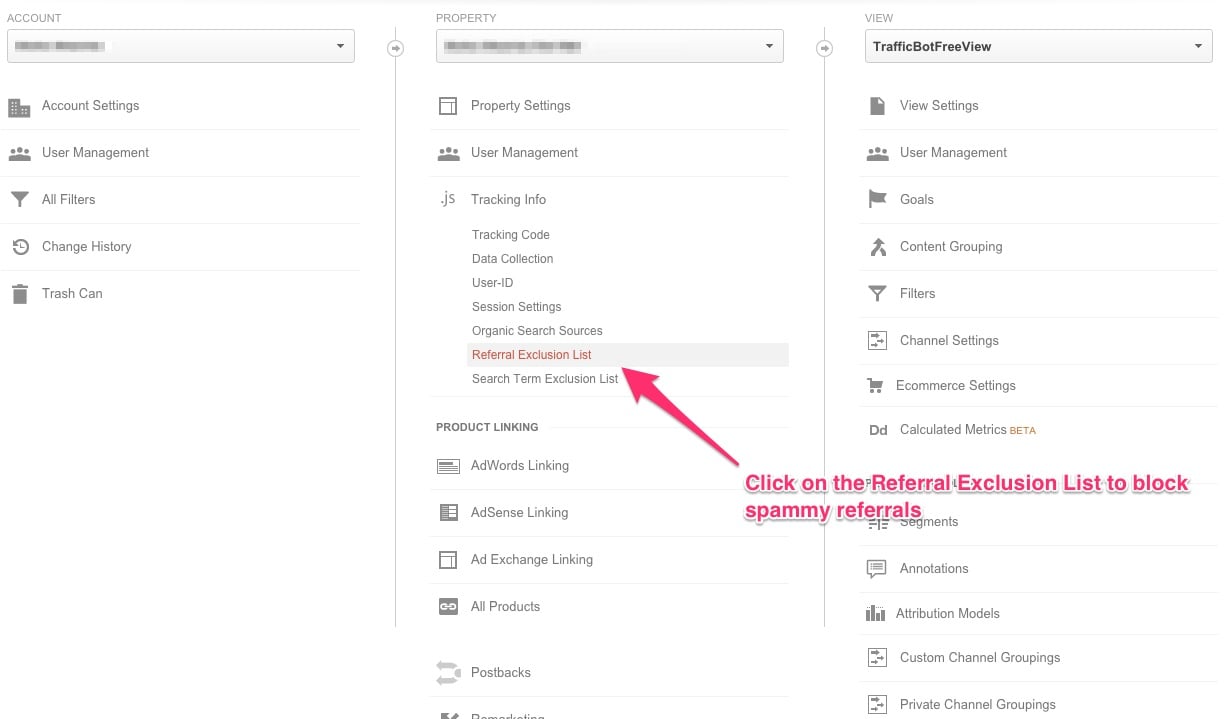Open the Account selector dropdown
The height and width of the screenshot is (719, 1226).
(x=180, y=46)
